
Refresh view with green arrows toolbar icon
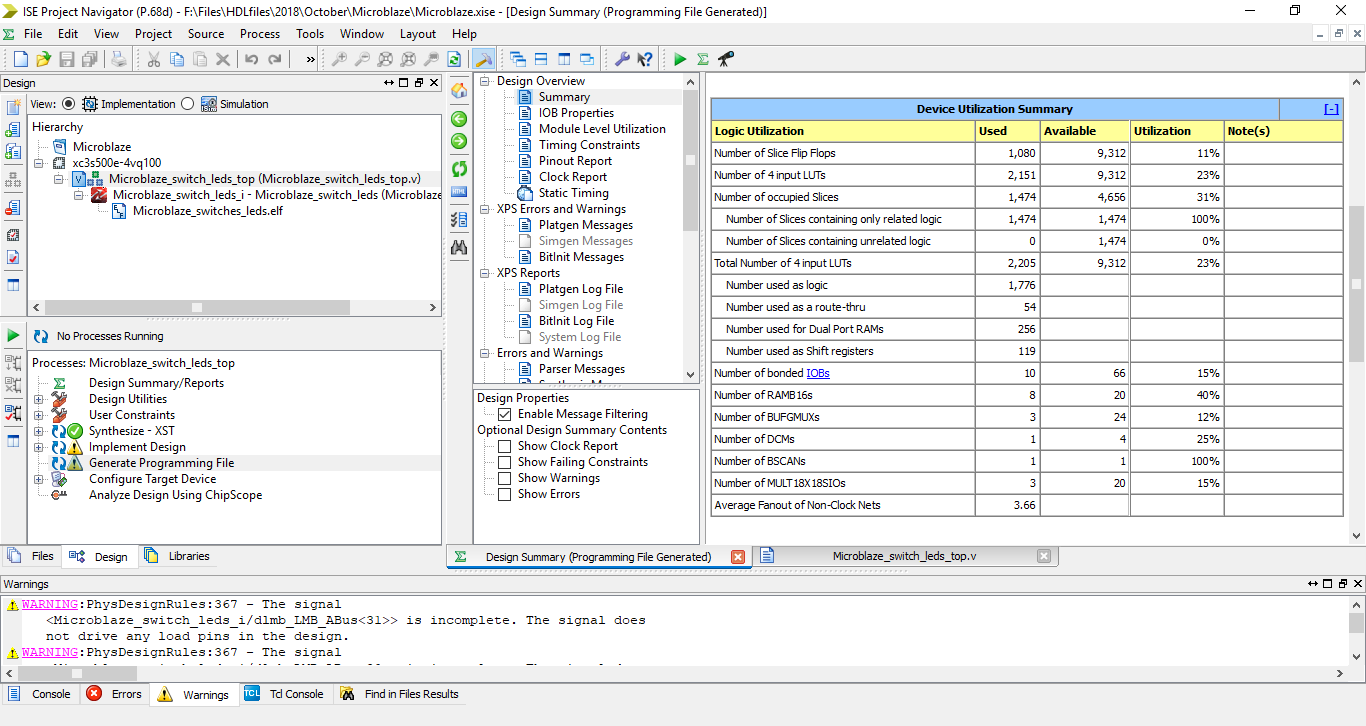[454, 59]
